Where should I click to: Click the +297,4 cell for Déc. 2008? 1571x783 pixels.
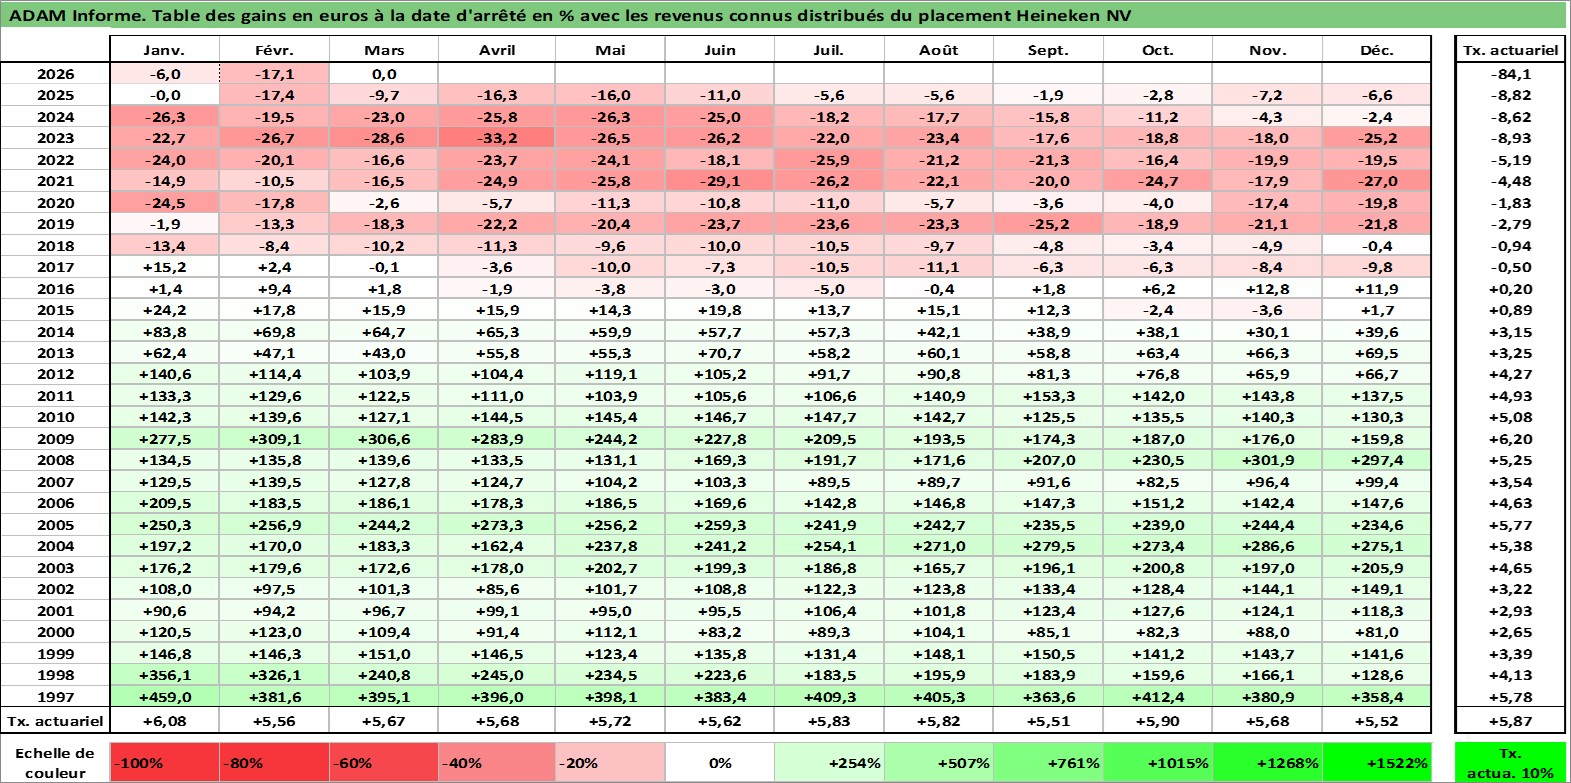[1377, 460]
